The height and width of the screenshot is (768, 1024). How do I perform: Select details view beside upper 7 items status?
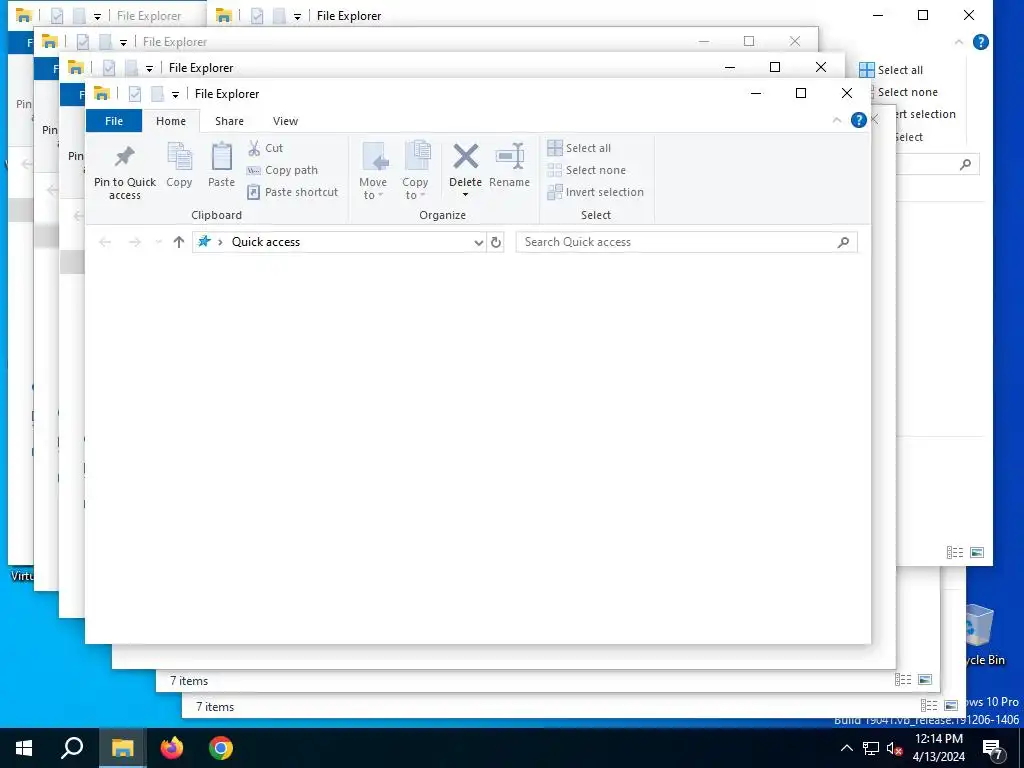903,680
